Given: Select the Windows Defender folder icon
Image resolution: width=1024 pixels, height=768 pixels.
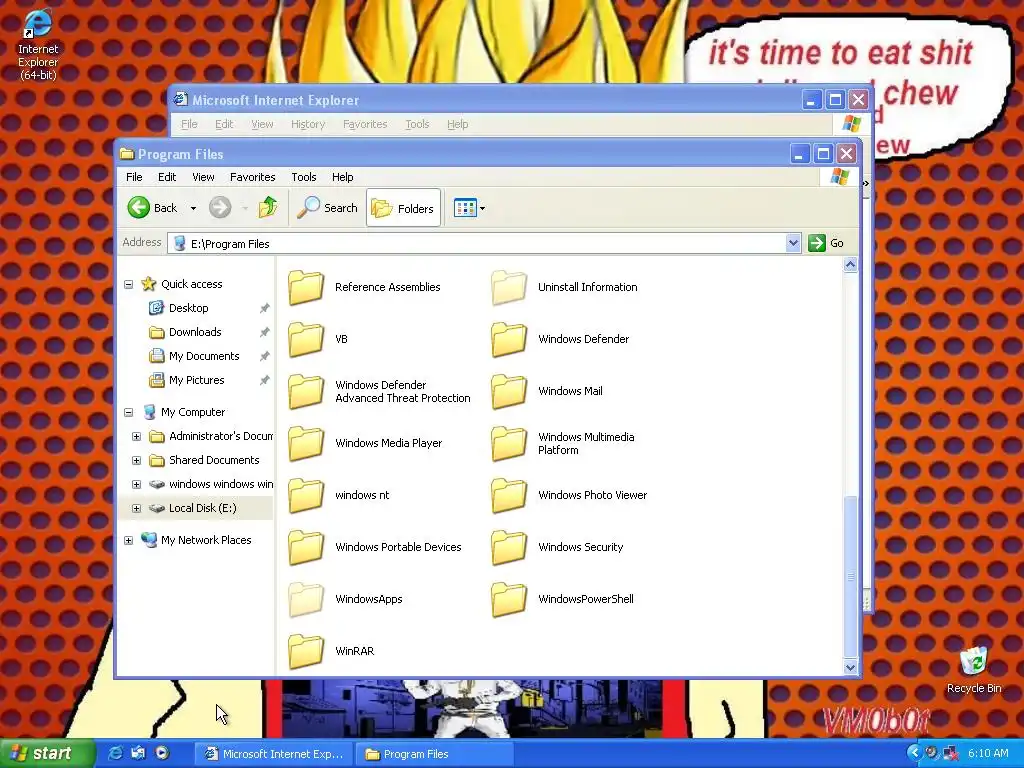Looking at the screenshot, I should coord(509,339).
